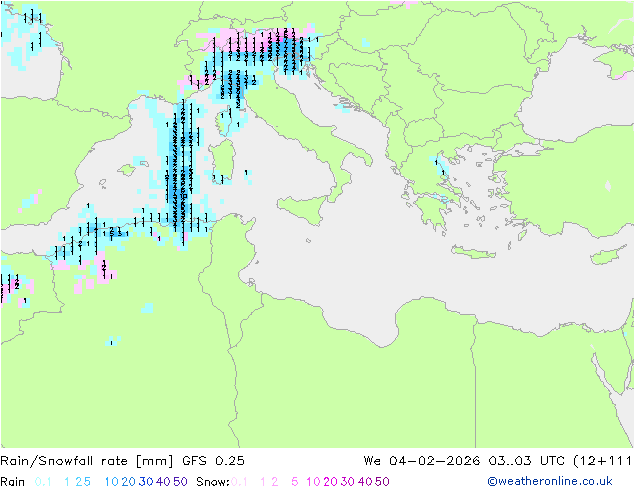
Task: Click the '03..03 UTC' time text
Action: [x=527, y=461]
